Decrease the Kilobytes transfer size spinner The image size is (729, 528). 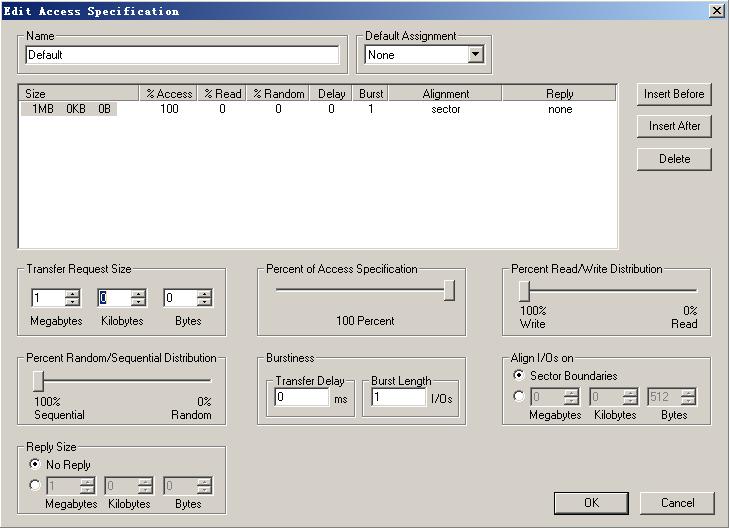138,302
